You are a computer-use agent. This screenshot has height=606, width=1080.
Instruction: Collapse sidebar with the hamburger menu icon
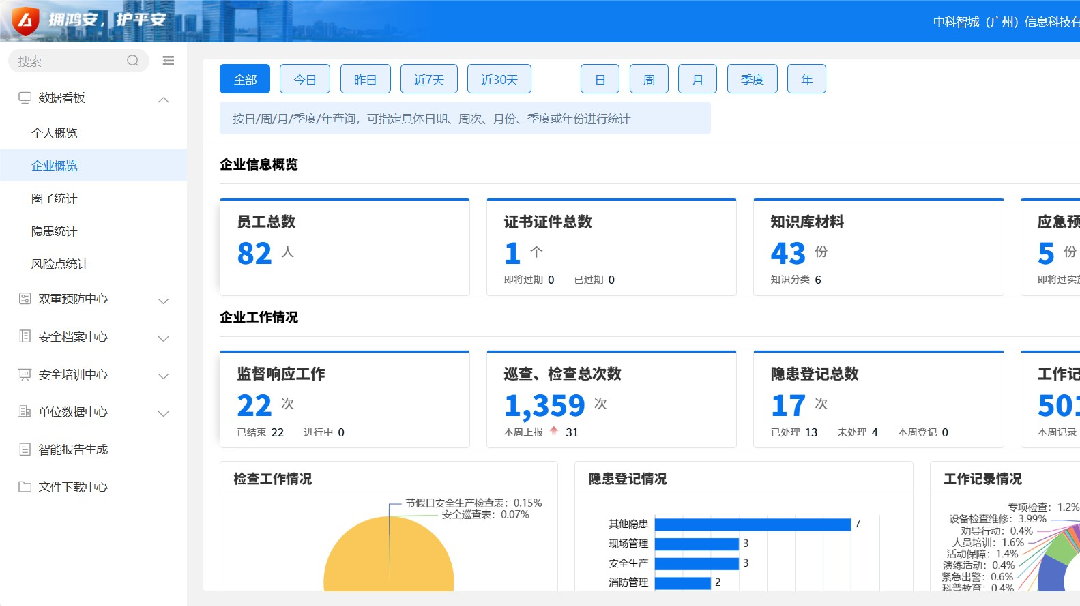(168, 61)
